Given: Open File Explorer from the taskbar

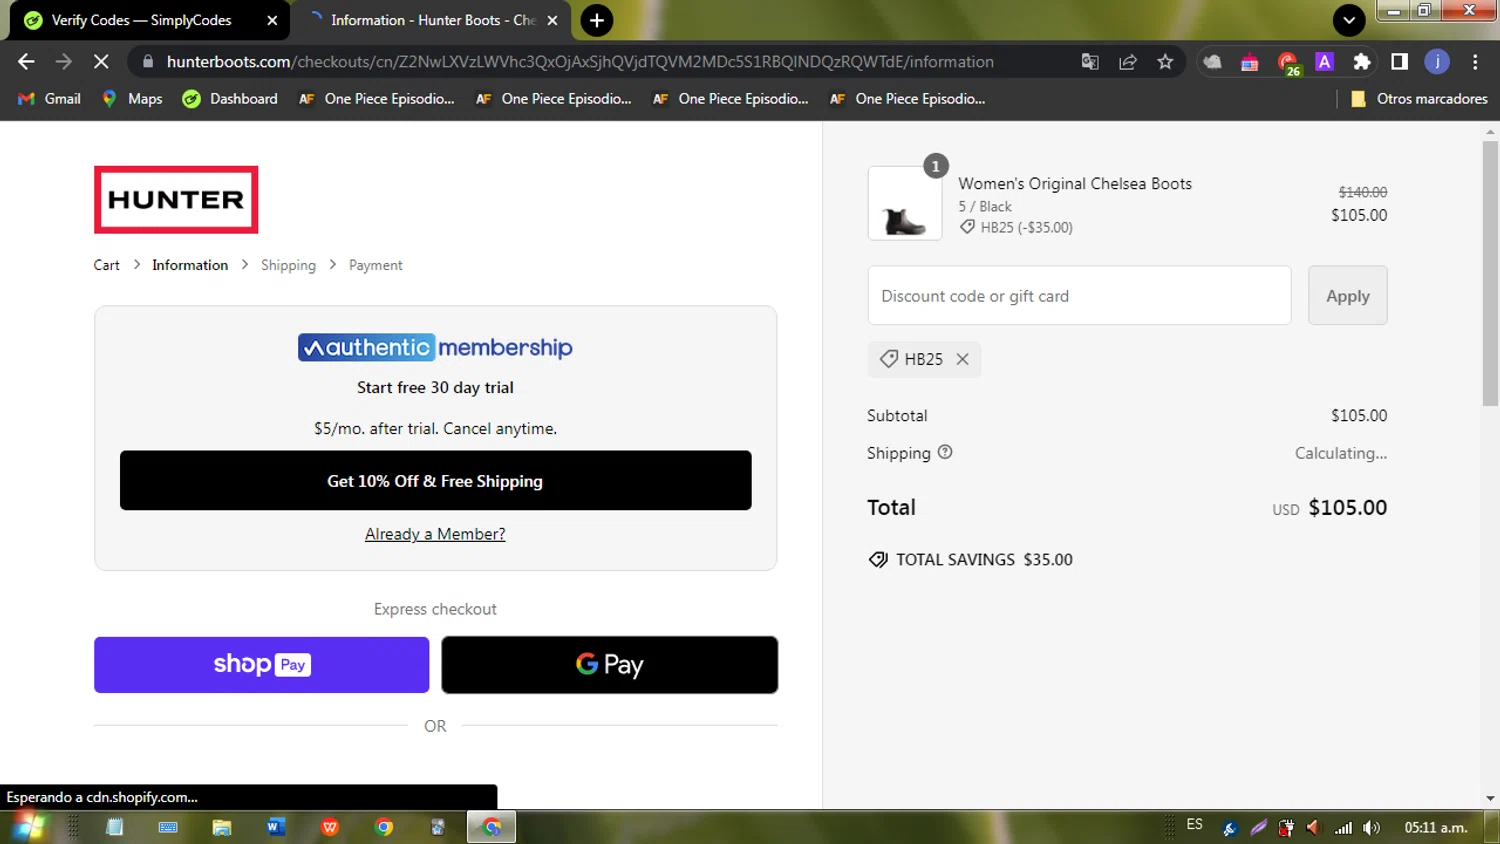Looking at the screenshot, I should click(222, 827).
